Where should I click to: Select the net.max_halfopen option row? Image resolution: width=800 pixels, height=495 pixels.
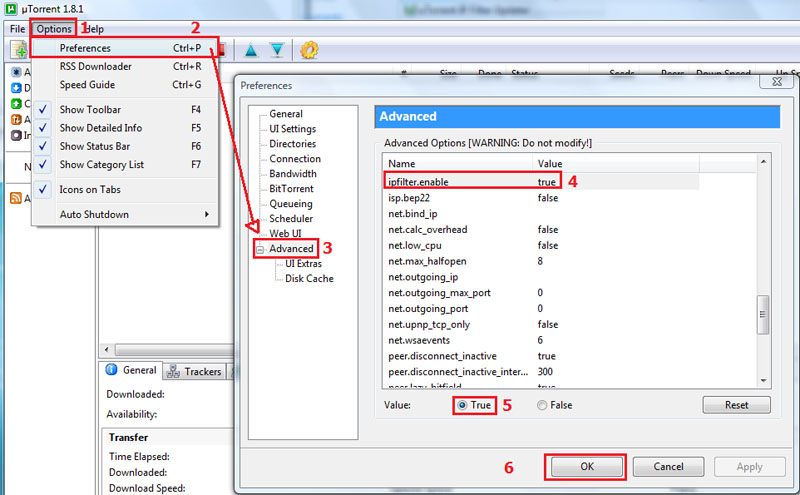[541, 261]
